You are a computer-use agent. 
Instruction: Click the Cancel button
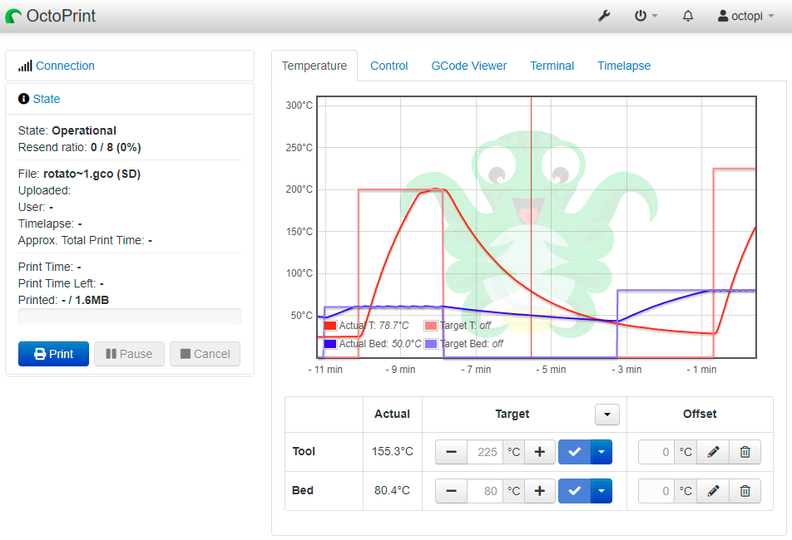[205, 354]
